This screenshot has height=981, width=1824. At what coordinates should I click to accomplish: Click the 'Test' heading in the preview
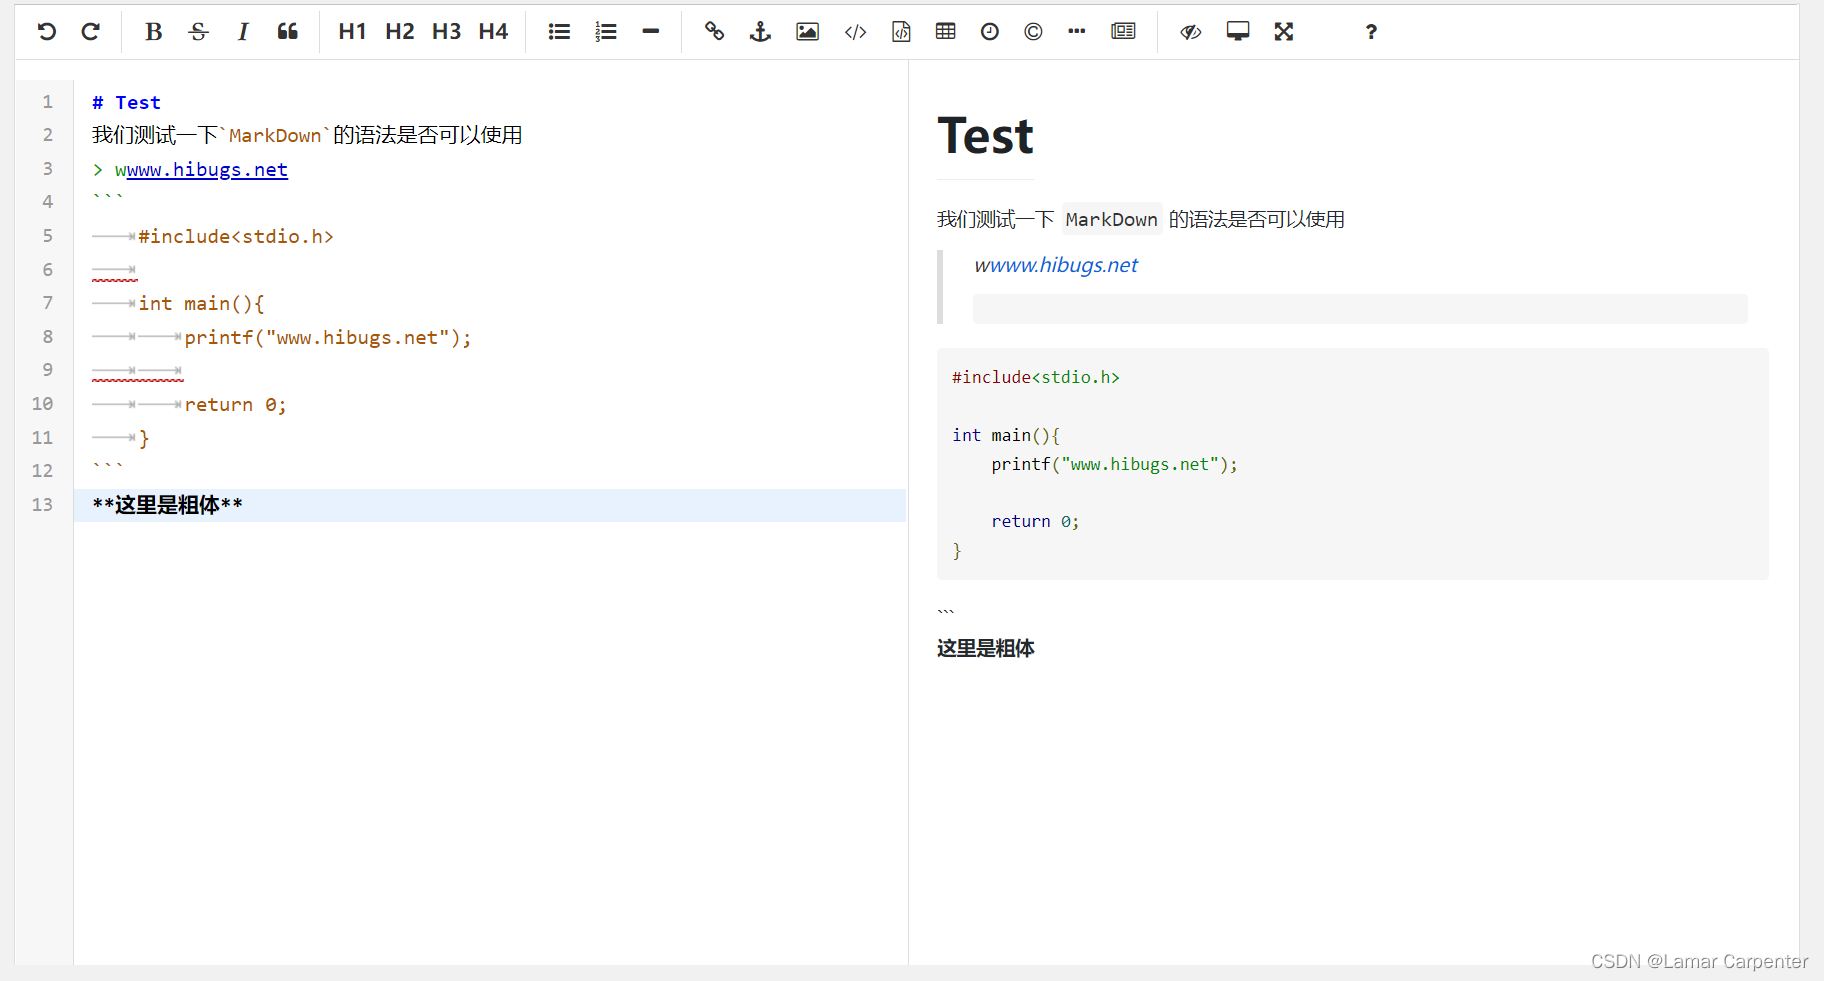point(985,136)
